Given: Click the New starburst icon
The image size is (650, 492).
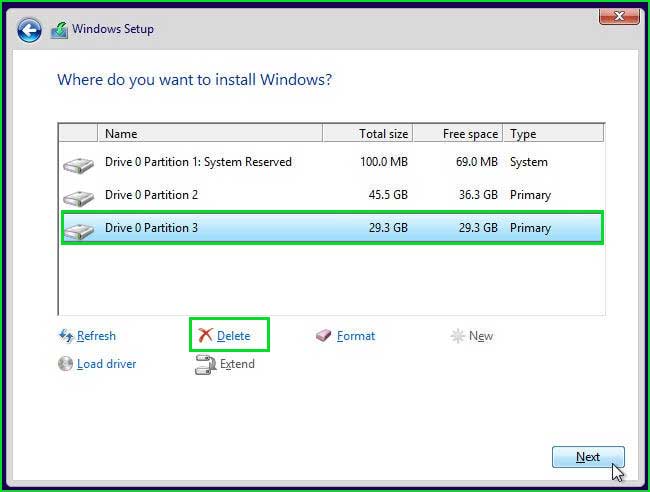Looking at the screenshot, I should click(458, 335).
